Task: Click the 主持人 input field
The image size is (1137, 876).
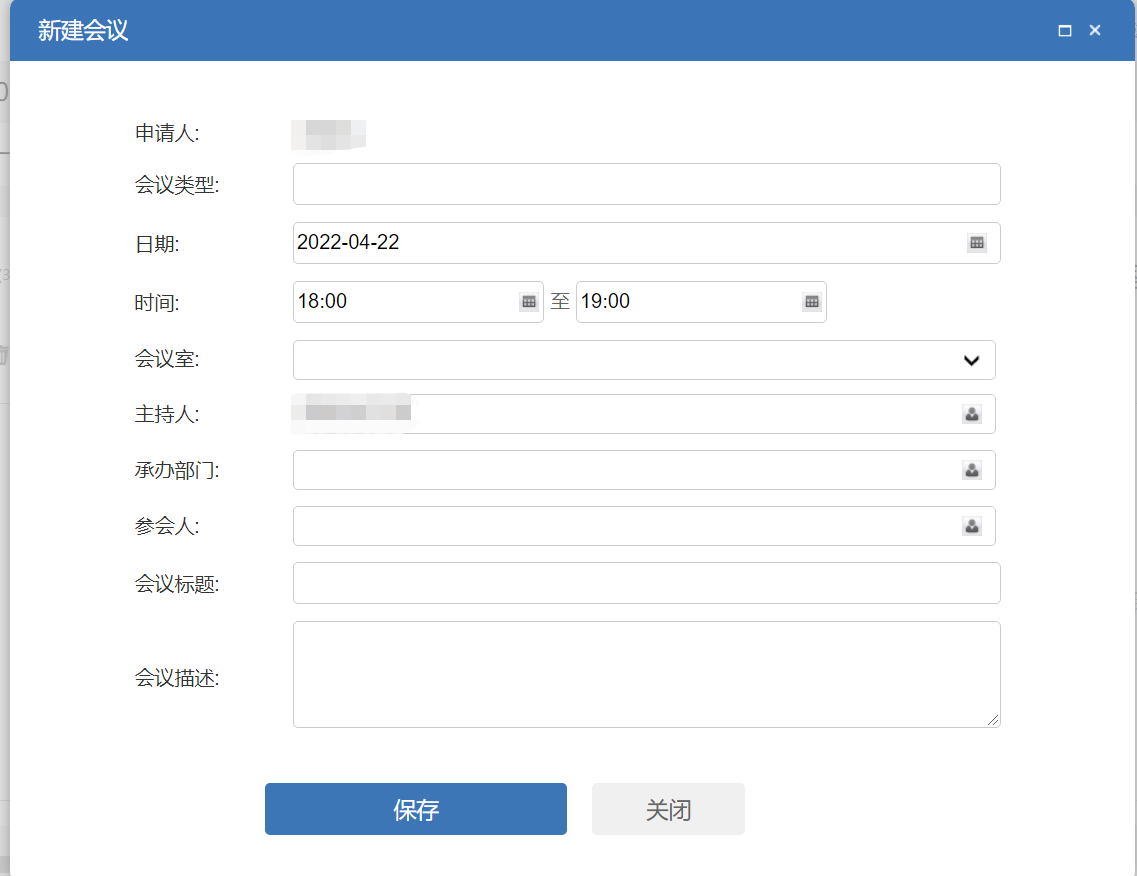Action: (644, 414)
